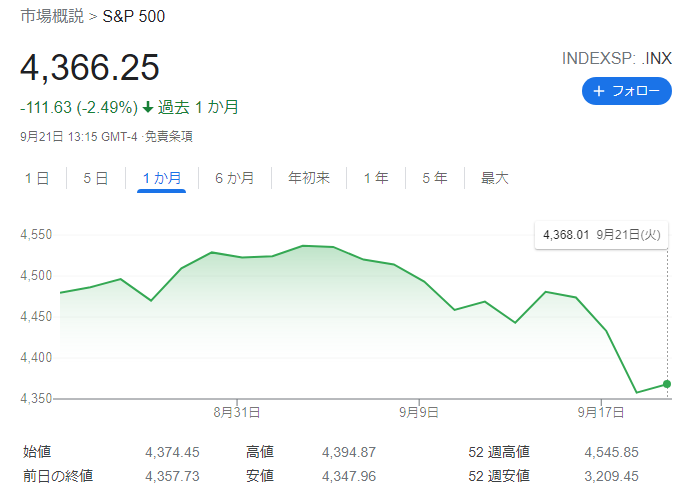Click the 4,366.25 current price value
This screenshot has height=498, width=684.
(90, 68)
